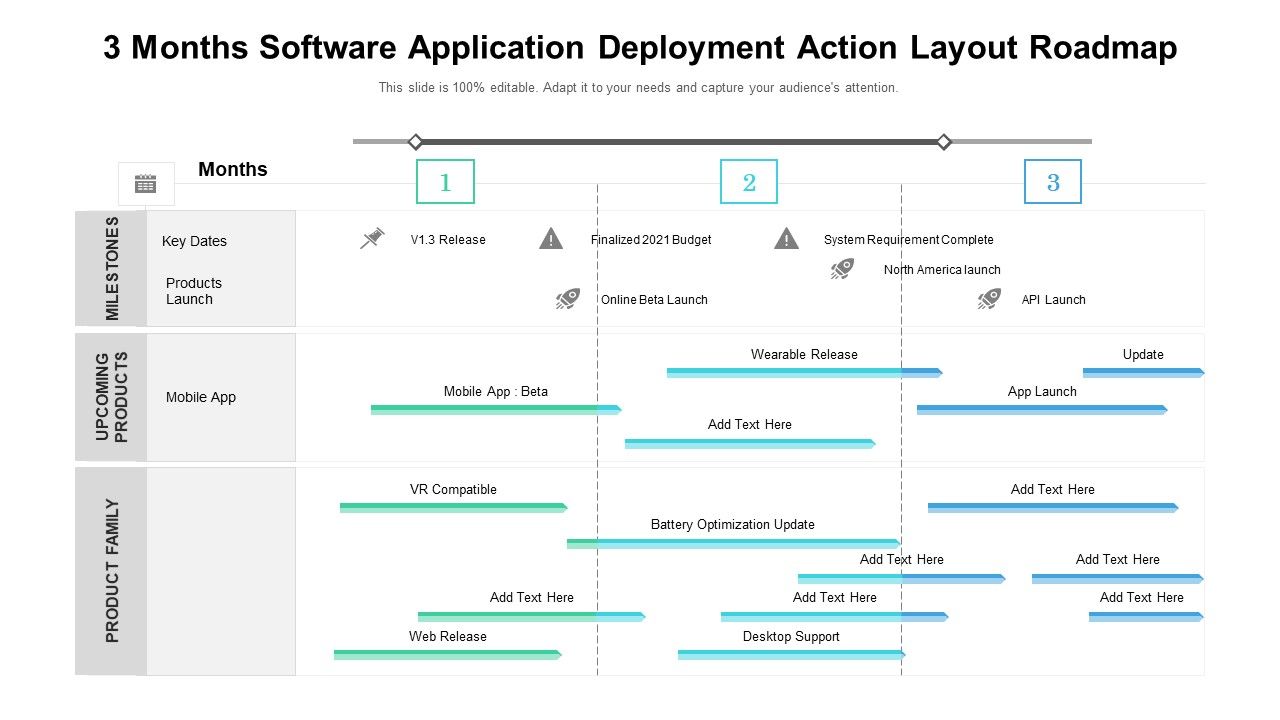Select the month 1 box

pyautogui.click(x=445, y=182)
